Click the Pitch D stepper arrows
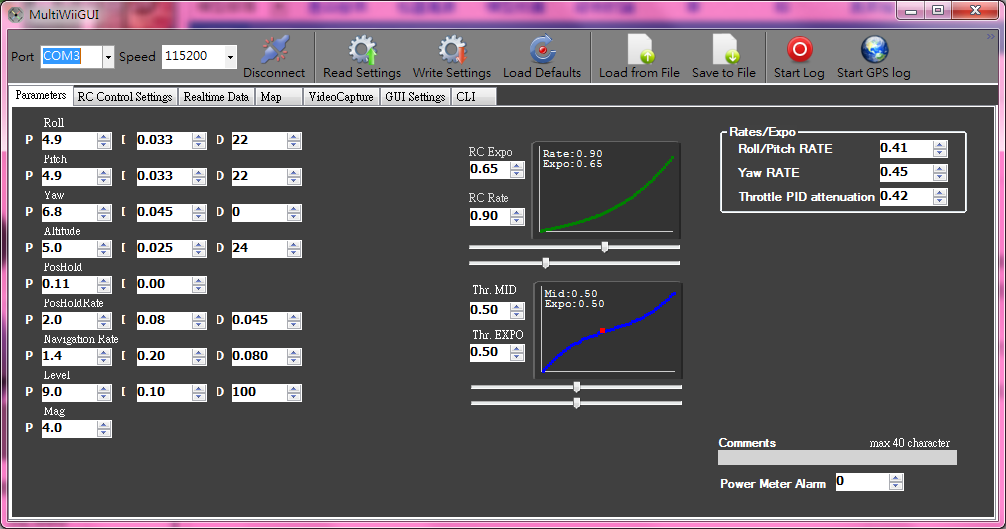This screenshot has width=1006, height=529. [x=294, y=176]
